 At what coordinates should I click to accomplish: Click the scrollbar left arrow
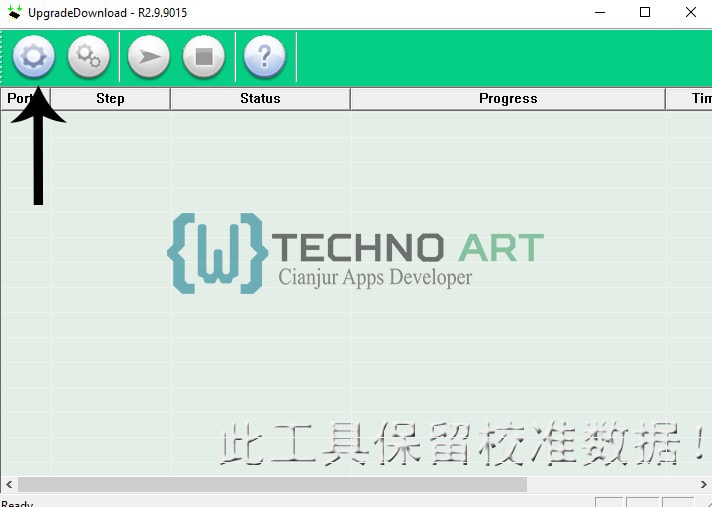(x=9, y=484)
